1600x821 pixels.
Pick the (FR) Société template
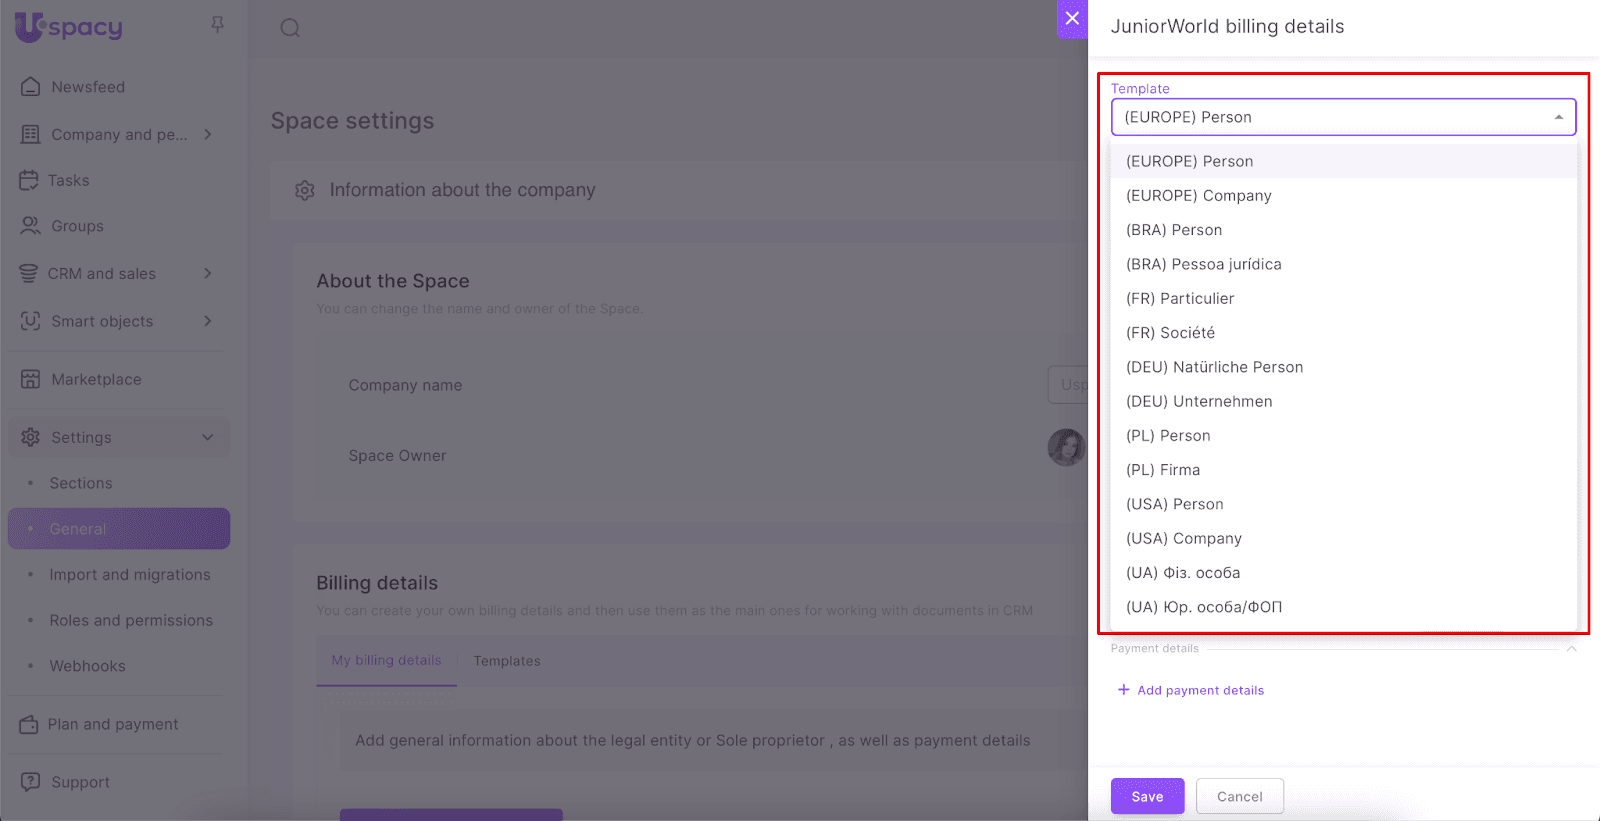click(x=1170, y=333)
